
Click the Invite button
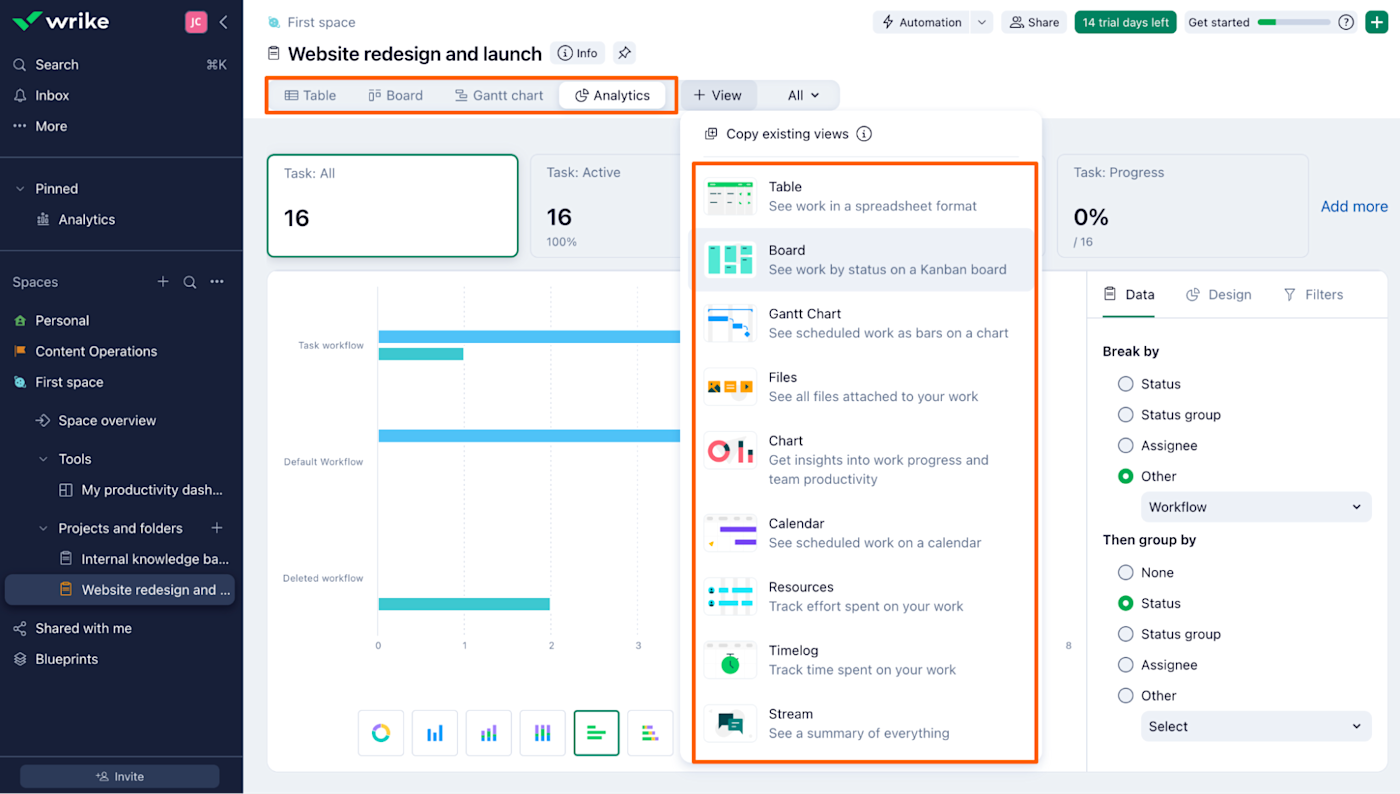point(120,776)
